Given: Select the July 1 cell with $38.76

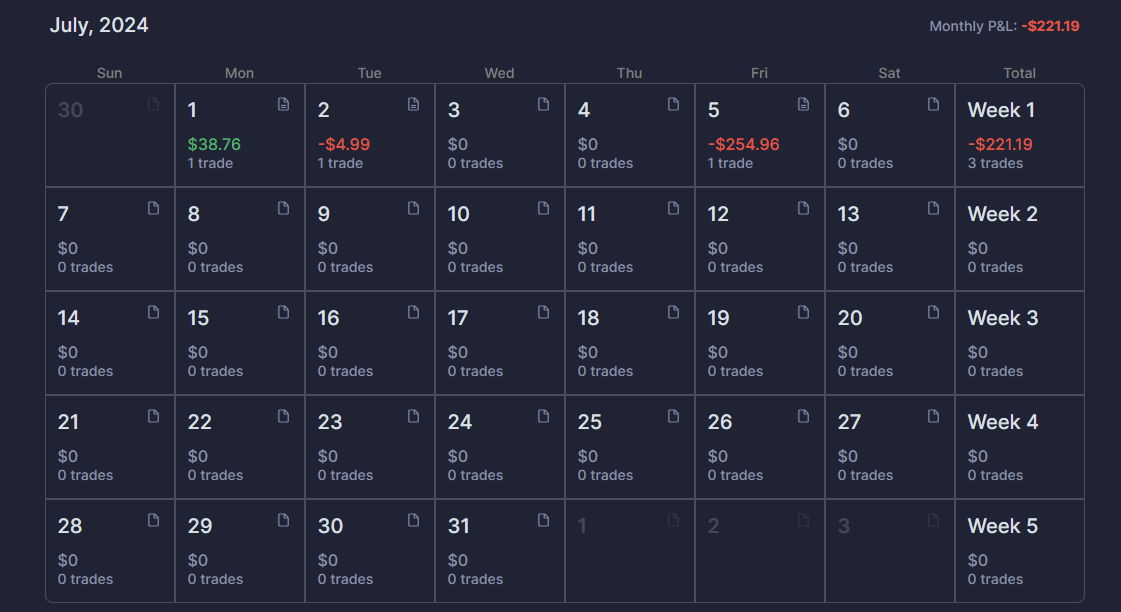Looking at the screenshot, I should [240, 135].
